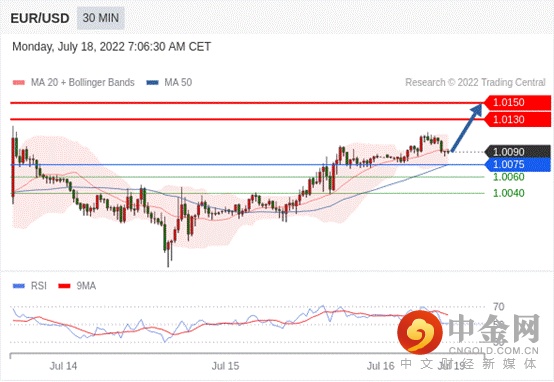554x382 pixels.
Task: Click the 'Jul 14' date axis label
Action: pyautogui.click(x=63, y=366)
